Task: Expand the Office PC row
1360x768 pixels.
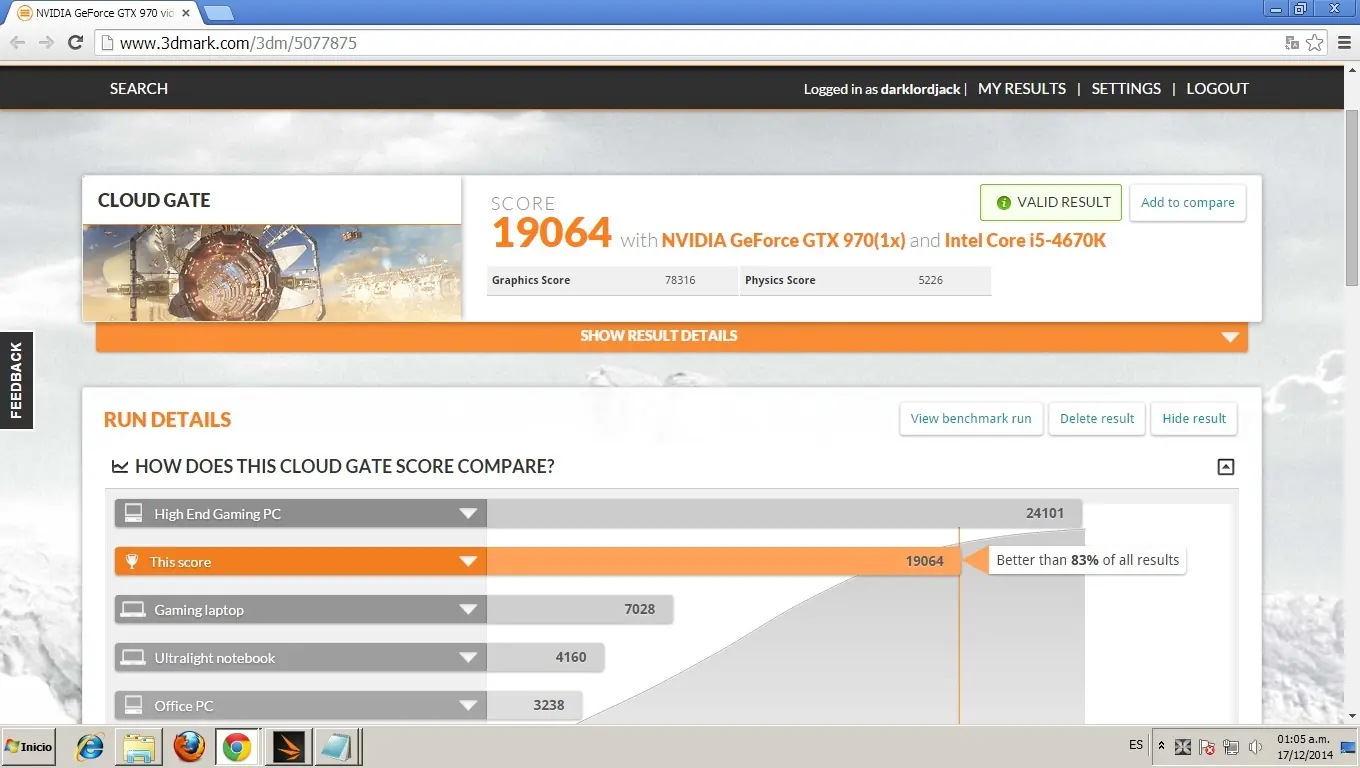Action: 468,706
